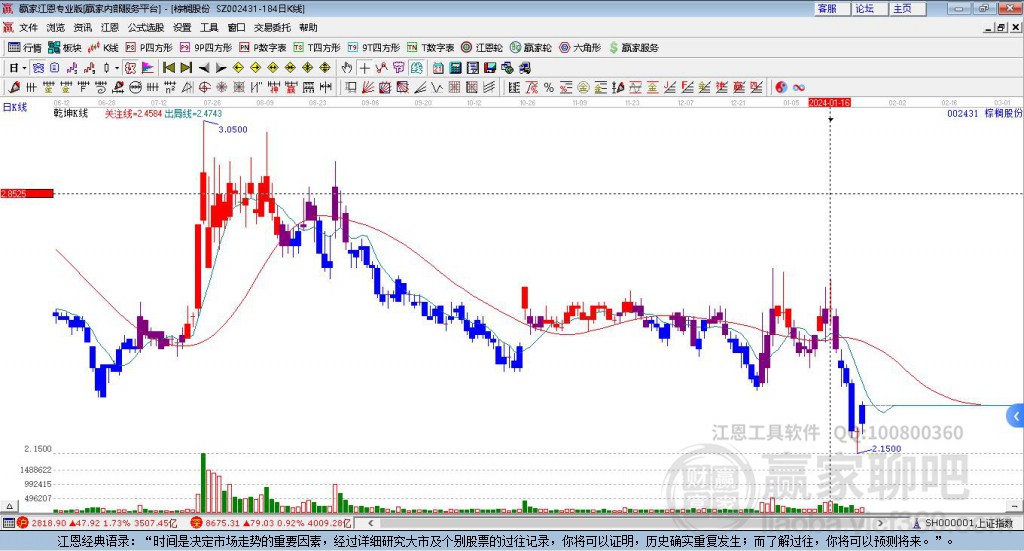Viewport: 1024px width, 551px height.
Task: Open the calendar icon in toolbar
Action: click(x=438, y=68)
